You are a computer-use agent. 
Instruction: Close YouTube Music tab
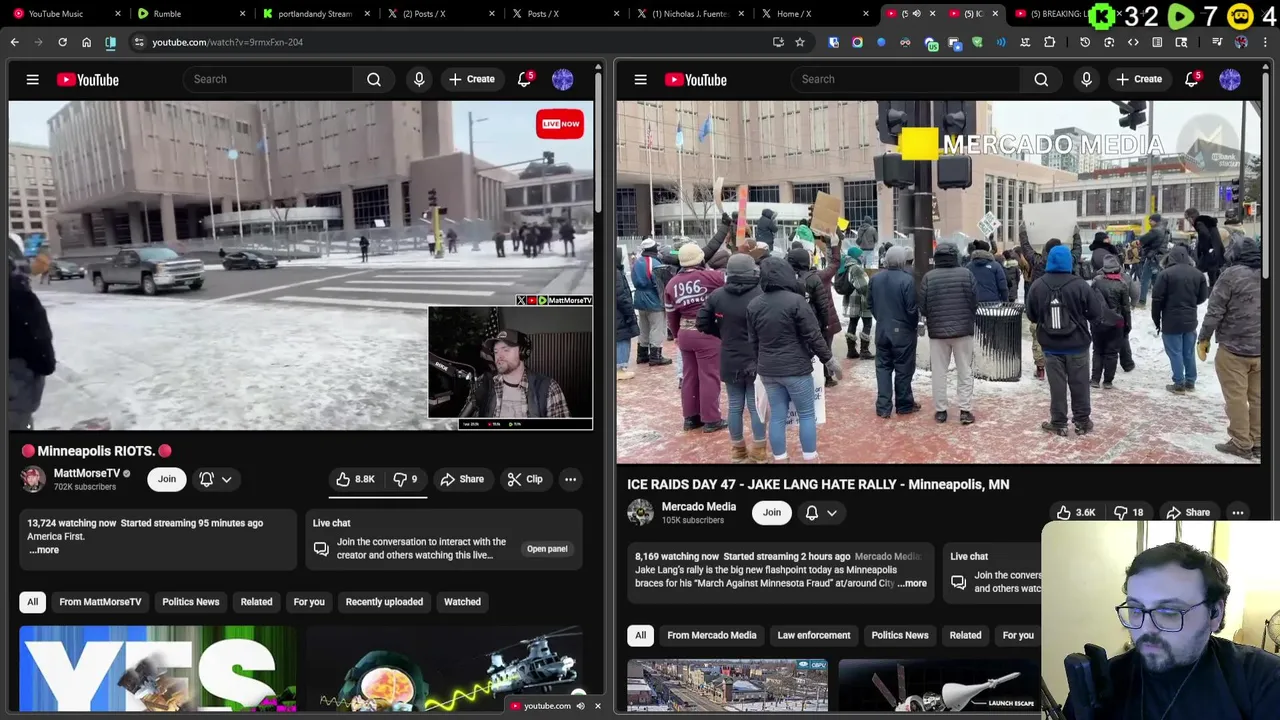pos(118,14)
